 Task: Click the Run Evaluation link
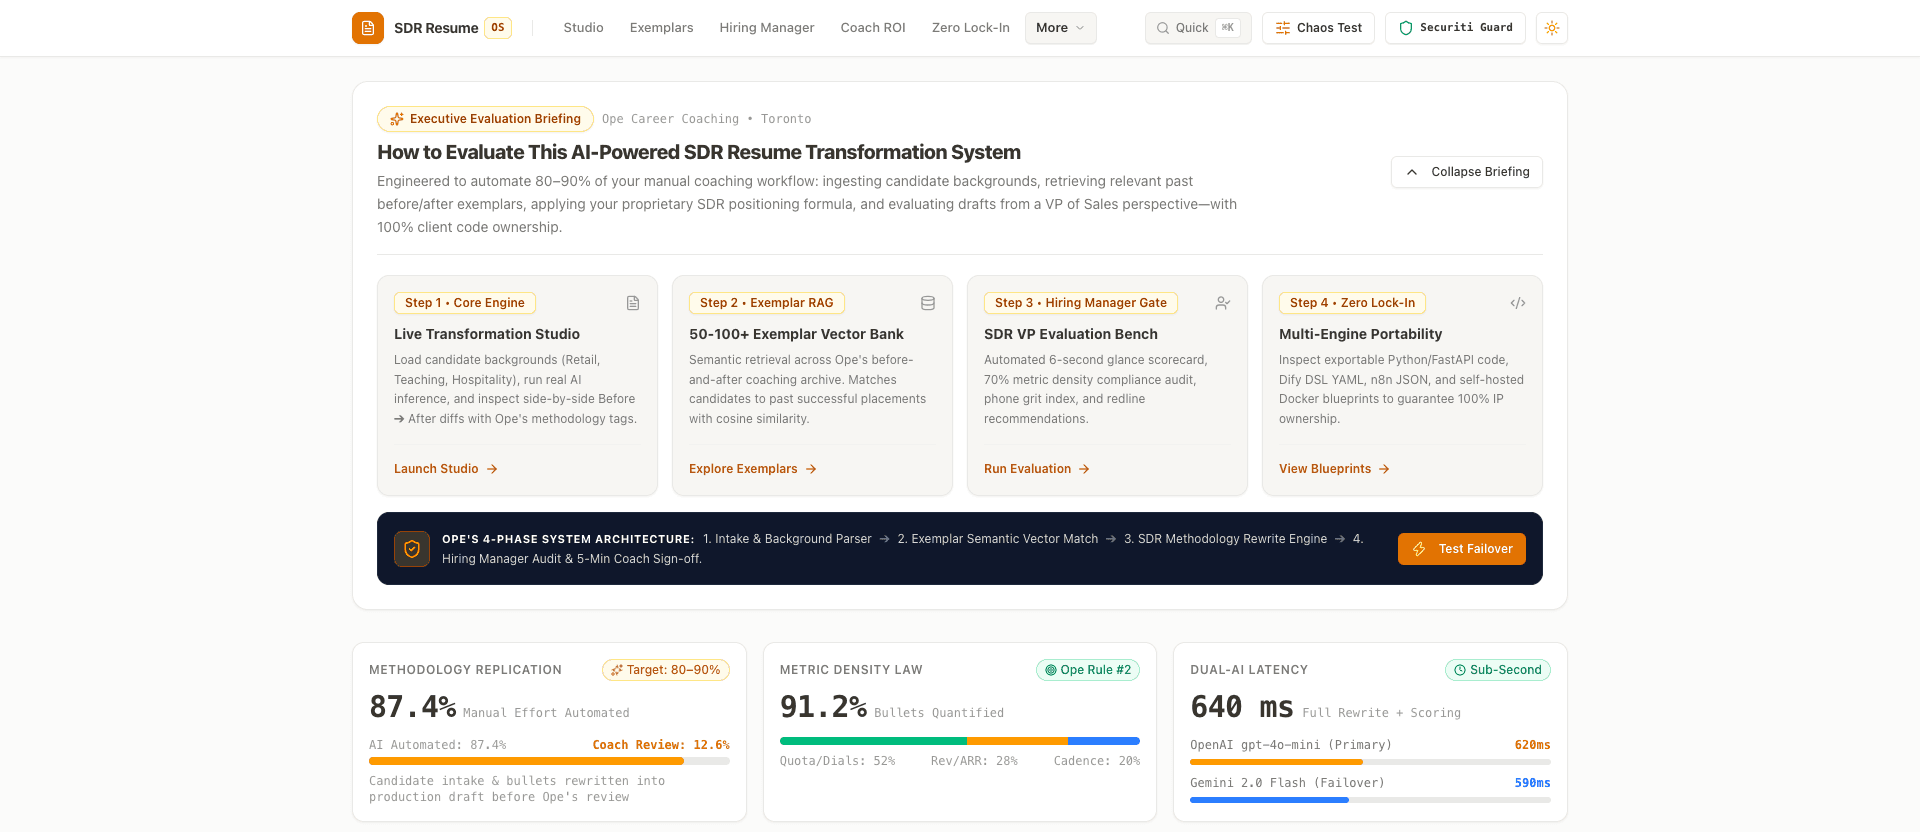click(1037, 469)
